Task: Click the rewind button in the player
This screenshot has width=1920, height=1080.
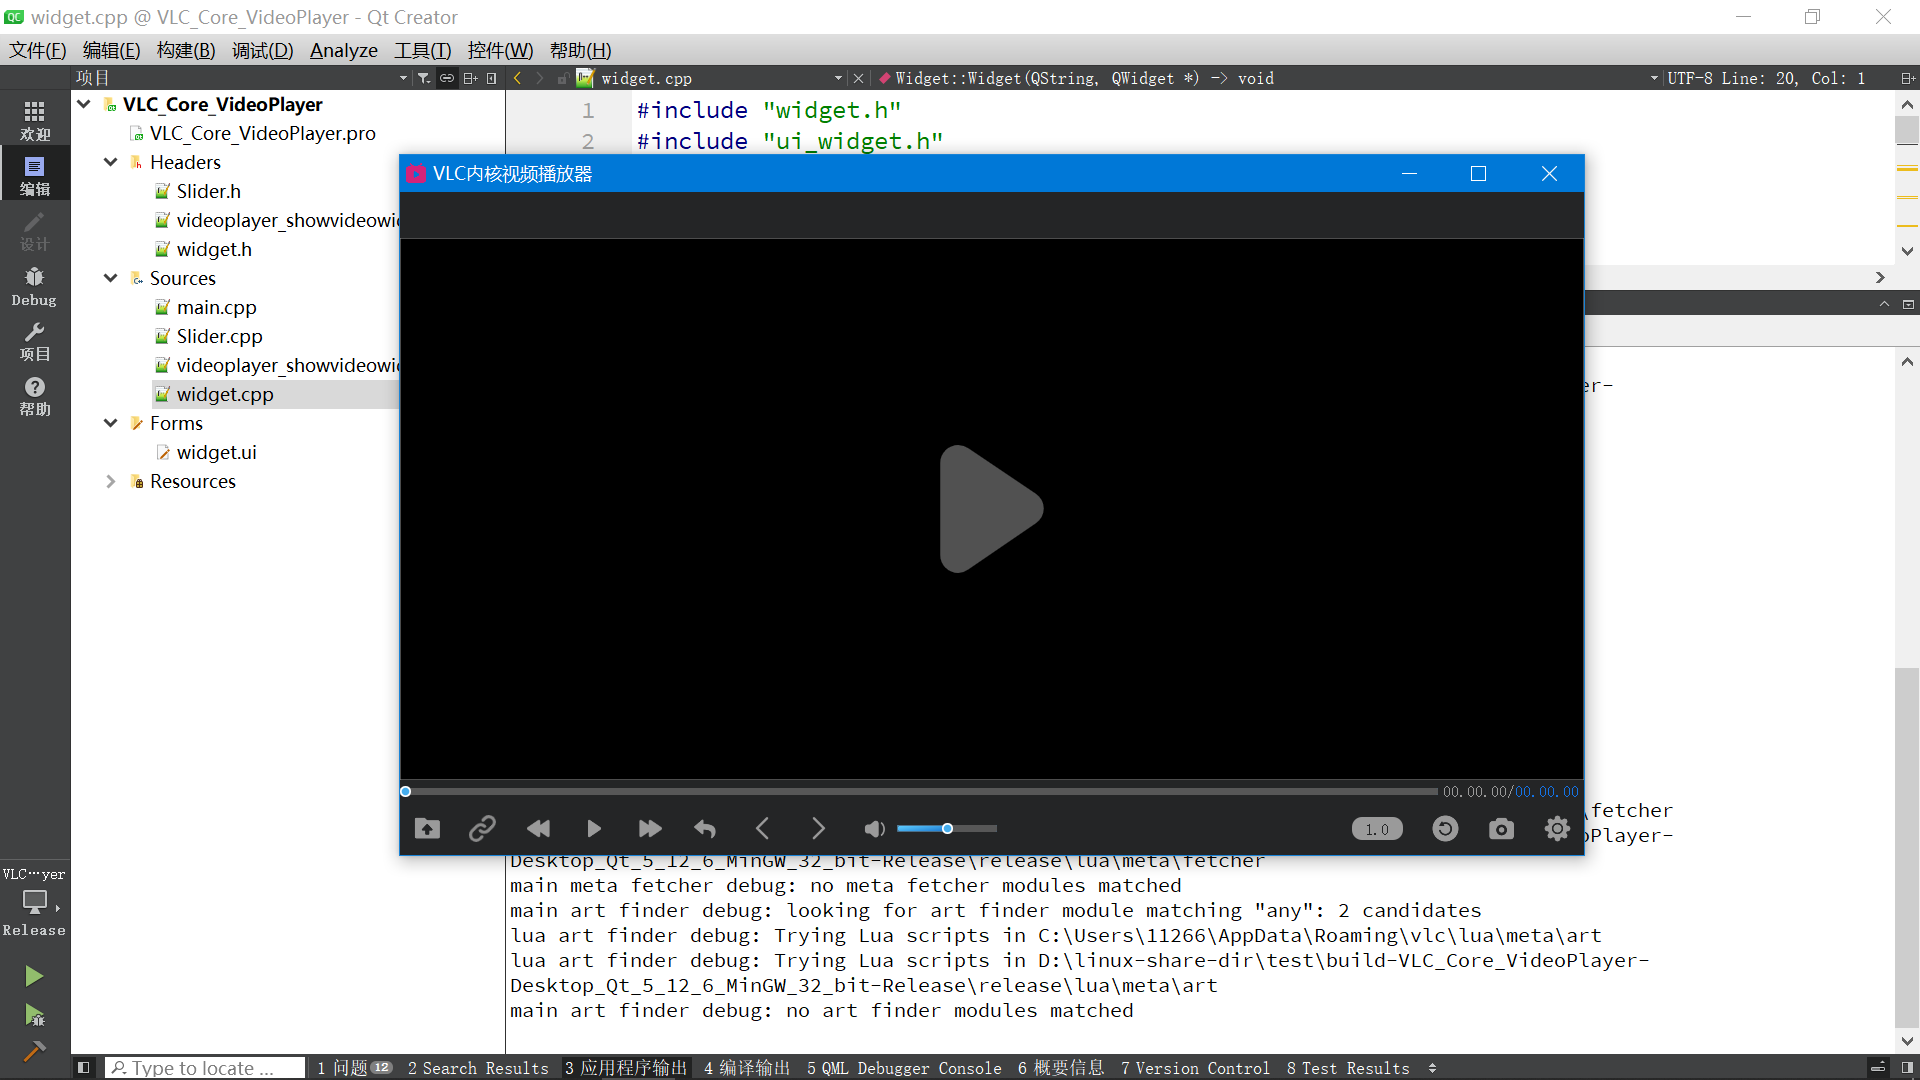Action: 538,828
